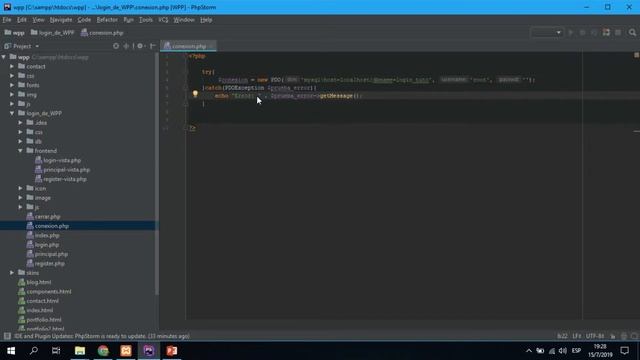This screenshot has height=360, width=640.
Task: Click the collapse all icon in Project panel
Action: [x=127, y=46]
